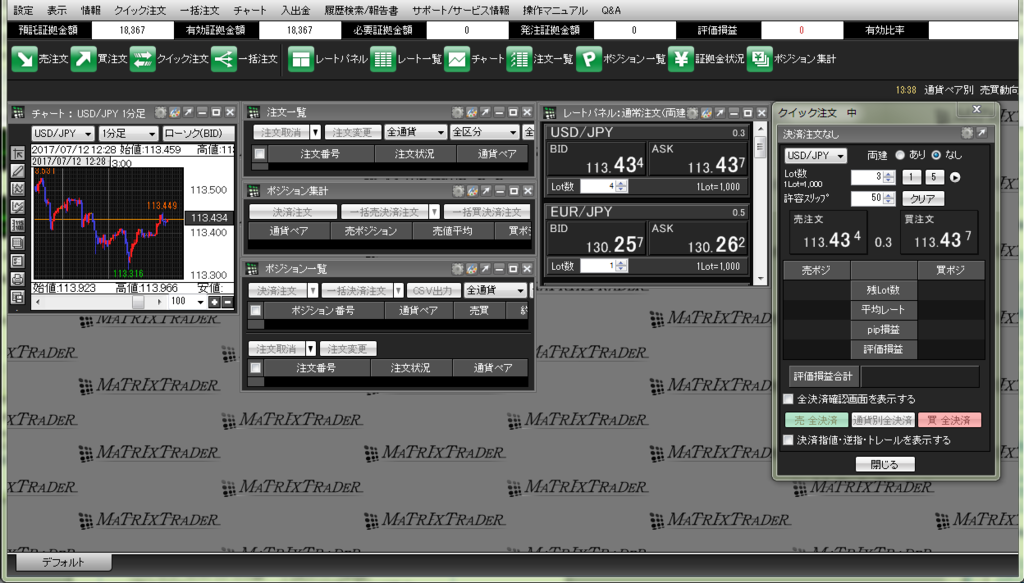Select the デフォルト layout tab
The height and width of the screenshot is (583, 1024).
[x=63, y=563]
